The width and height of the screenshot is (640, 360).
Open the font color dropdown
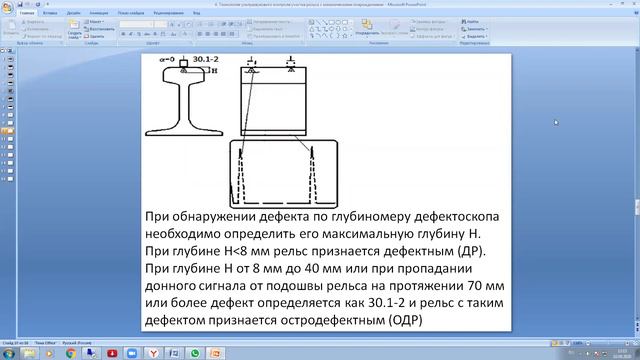click(x=186, y=34)
